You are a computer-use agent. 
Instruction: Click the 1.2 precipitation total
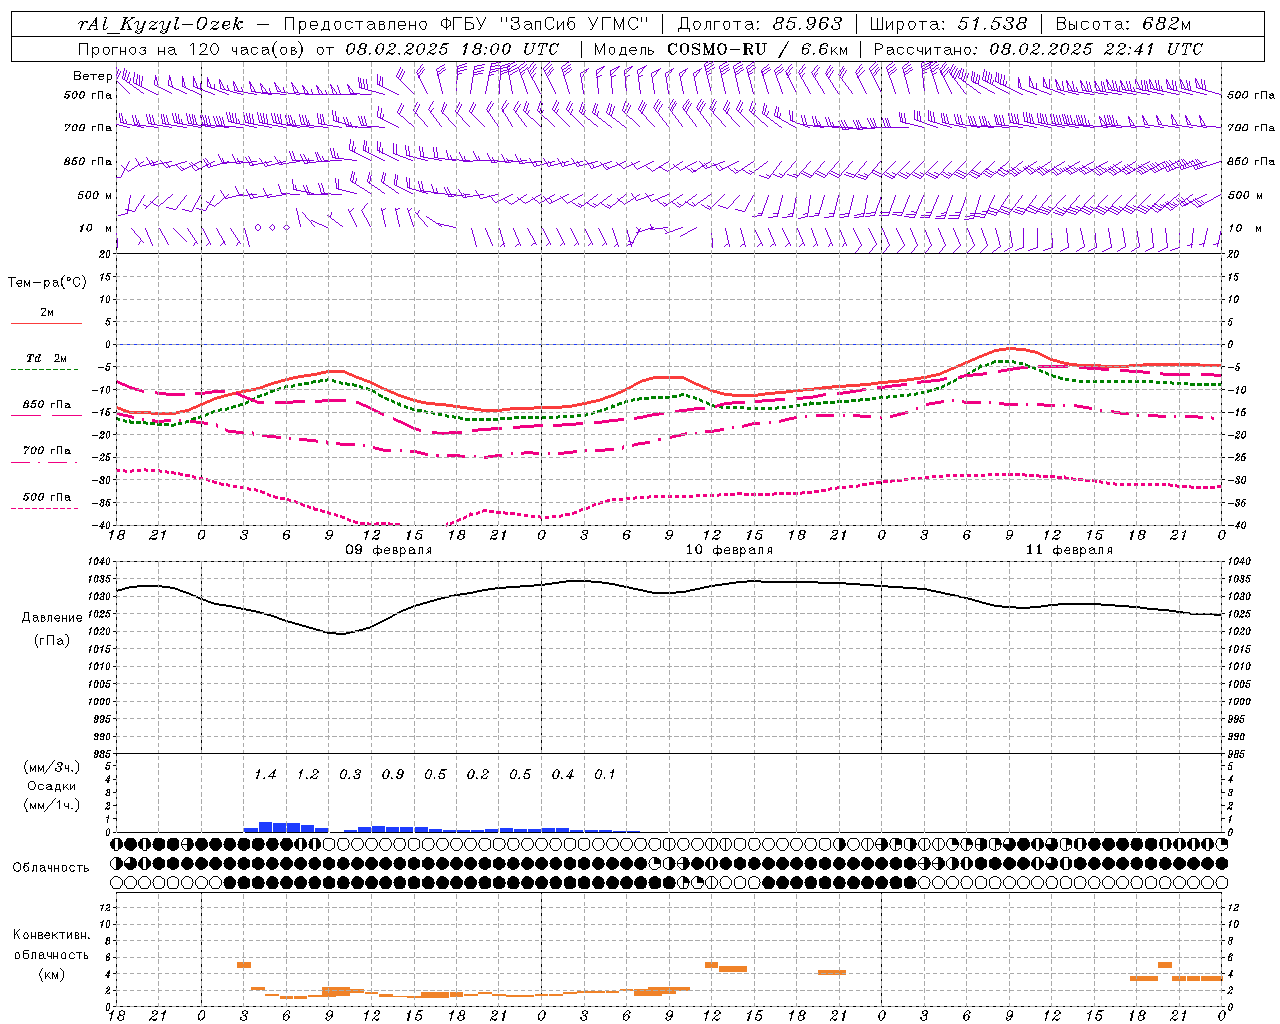coord(308,774)
